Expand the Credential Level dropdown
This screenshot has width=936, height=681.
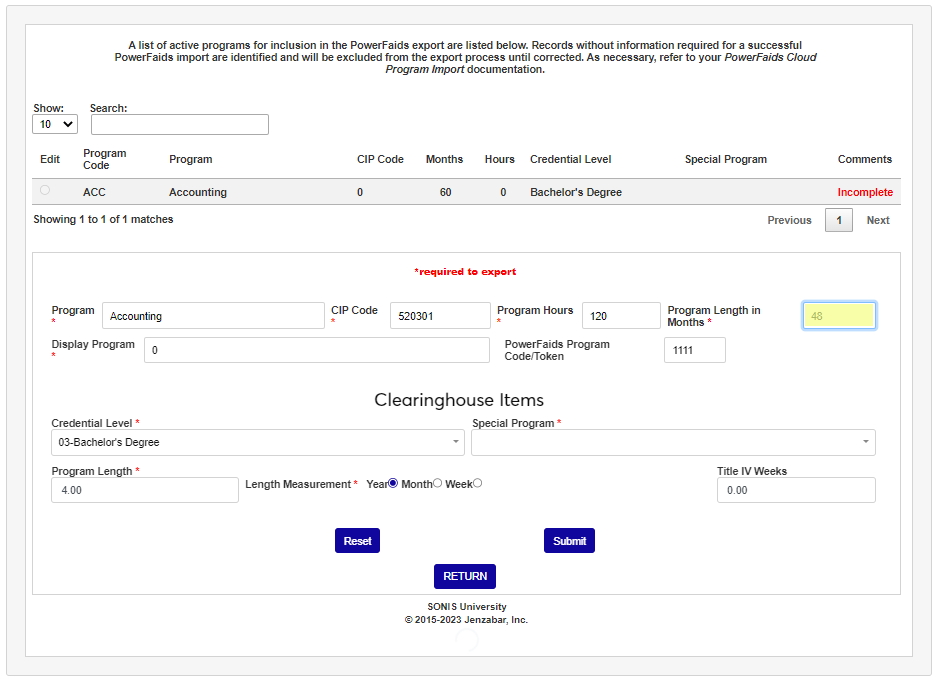tap(257, 442)
